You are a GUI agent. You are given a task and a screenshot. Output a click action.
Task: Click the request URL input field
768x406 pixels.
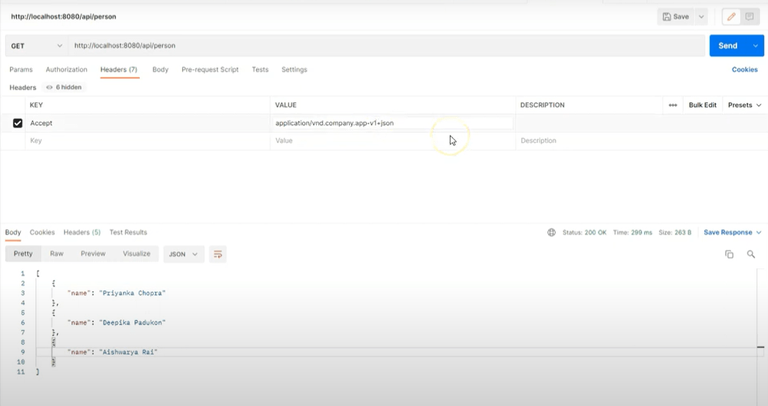pyautogui.click(x=387, y=46)
